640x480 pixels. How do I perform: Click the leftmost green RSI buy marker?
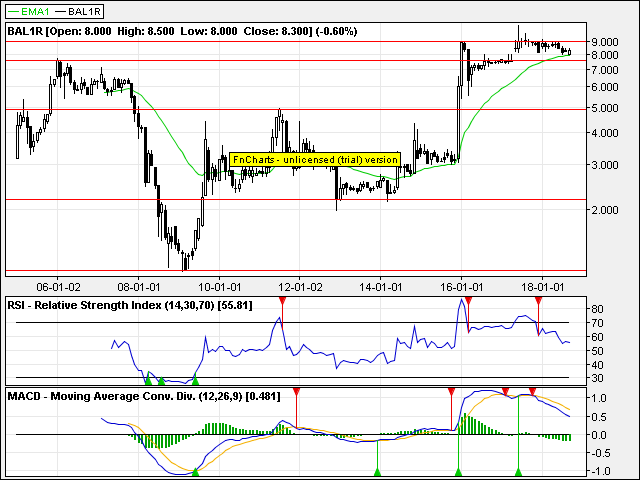tap(148, 381)
